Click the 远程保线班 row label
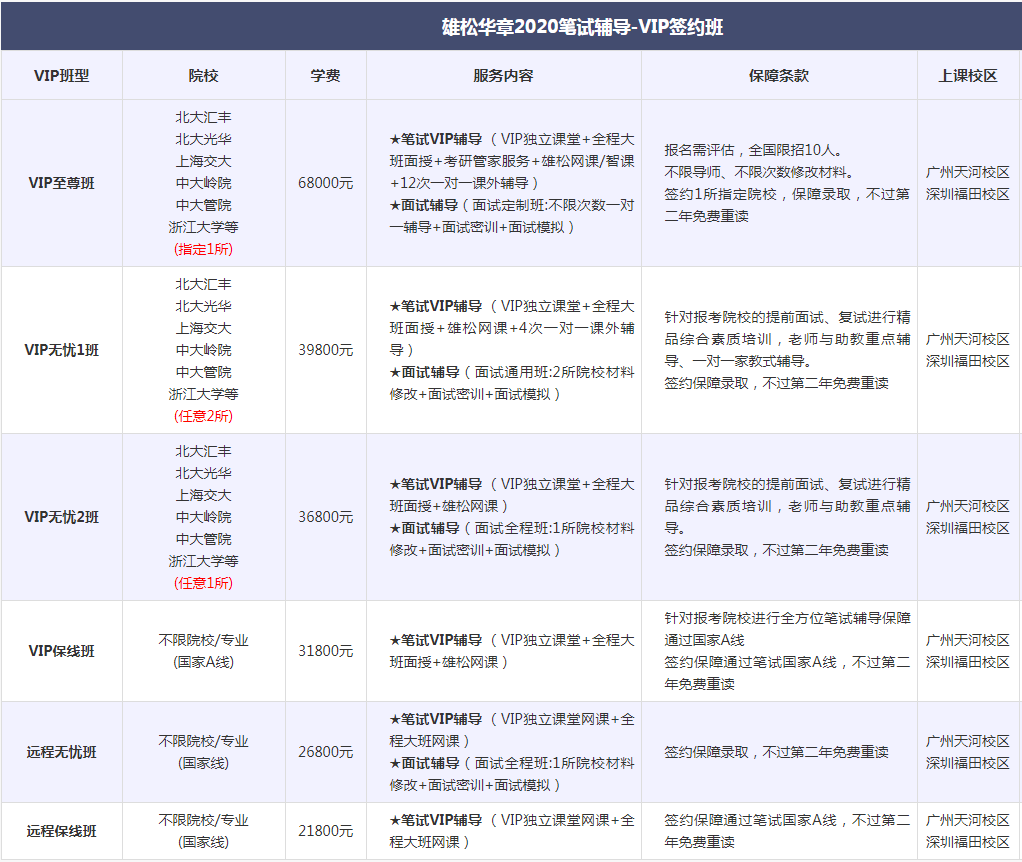This screenshot has height=862, width=1022. pos(62,830)
